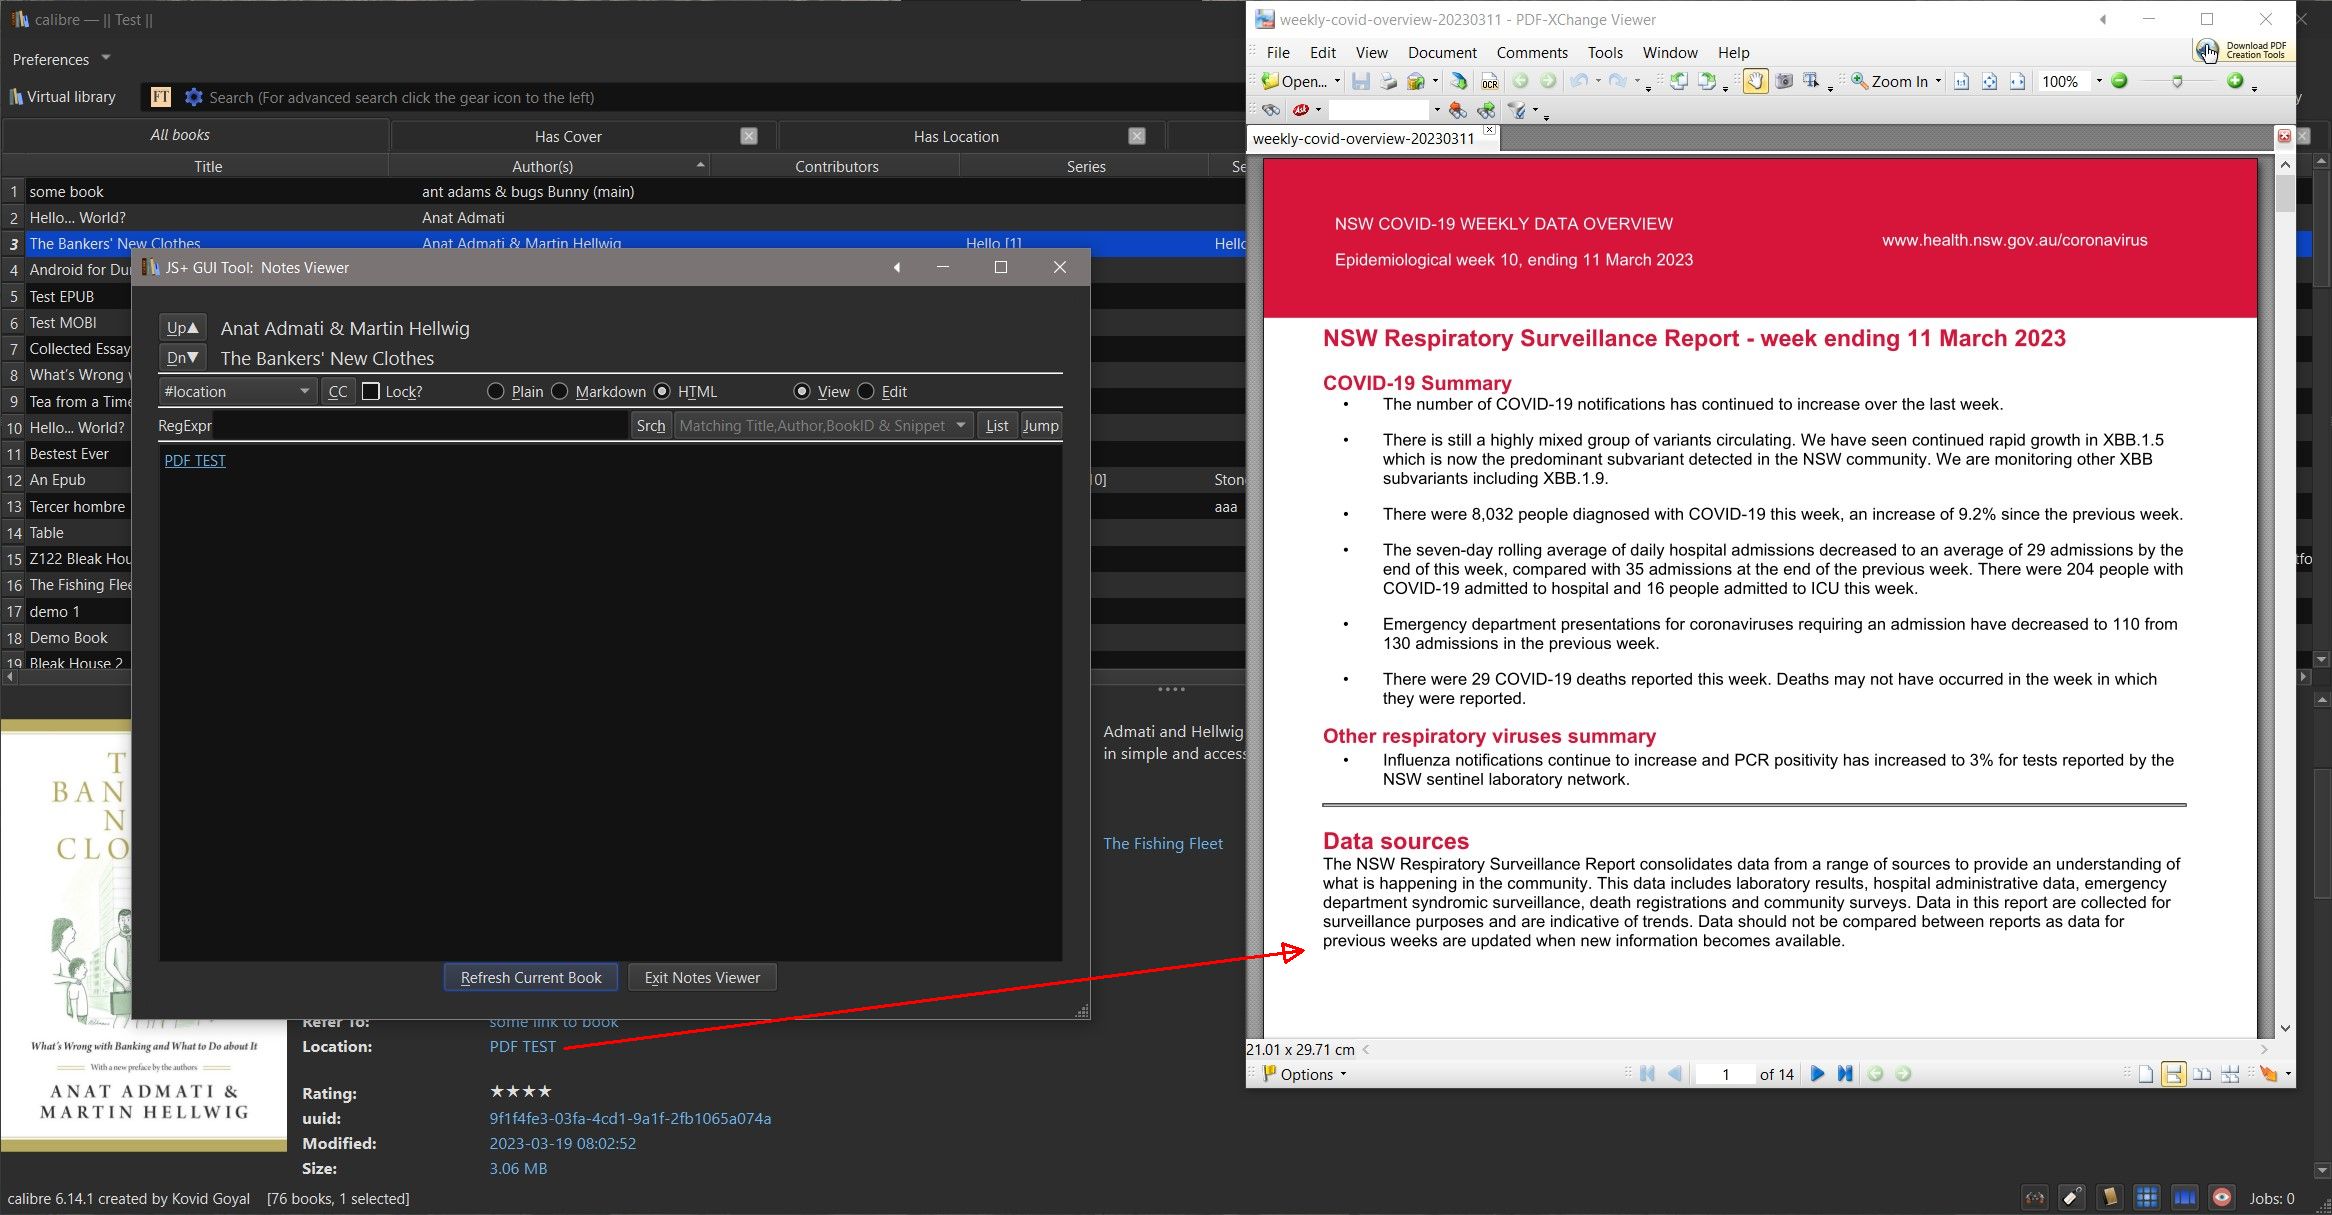Open the 100% zoom level dropdown
This screenshot has height=1215, width=2332.
(2098, 82)
